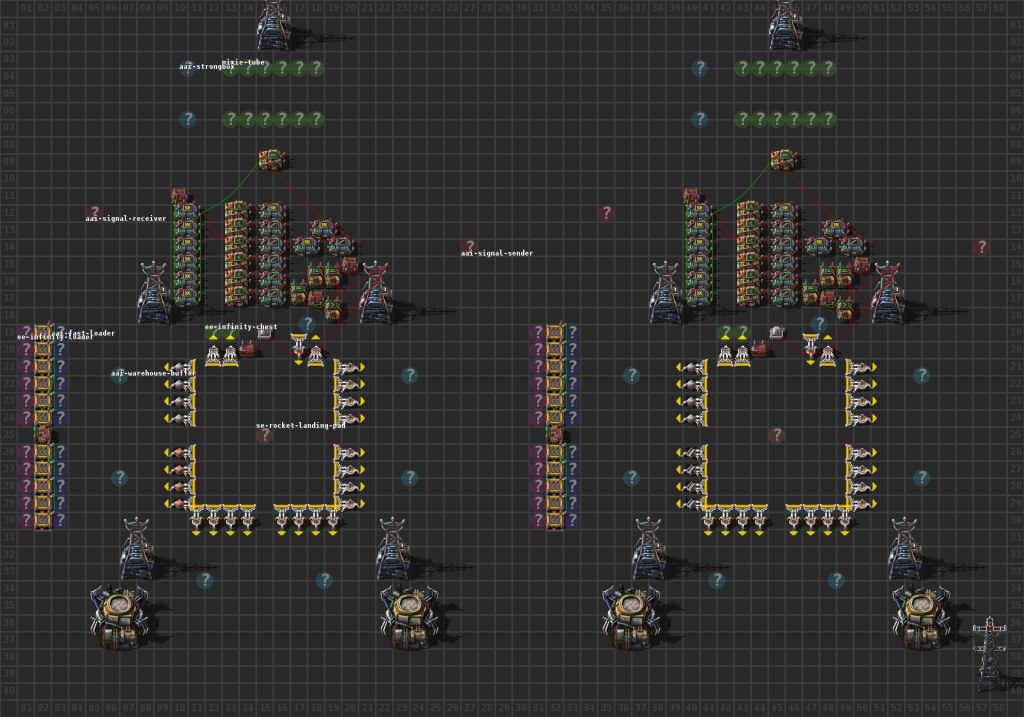Select combinator at wire apex in left blueprint
This screenshot has width=1024, height=717.
coord(273,159)
